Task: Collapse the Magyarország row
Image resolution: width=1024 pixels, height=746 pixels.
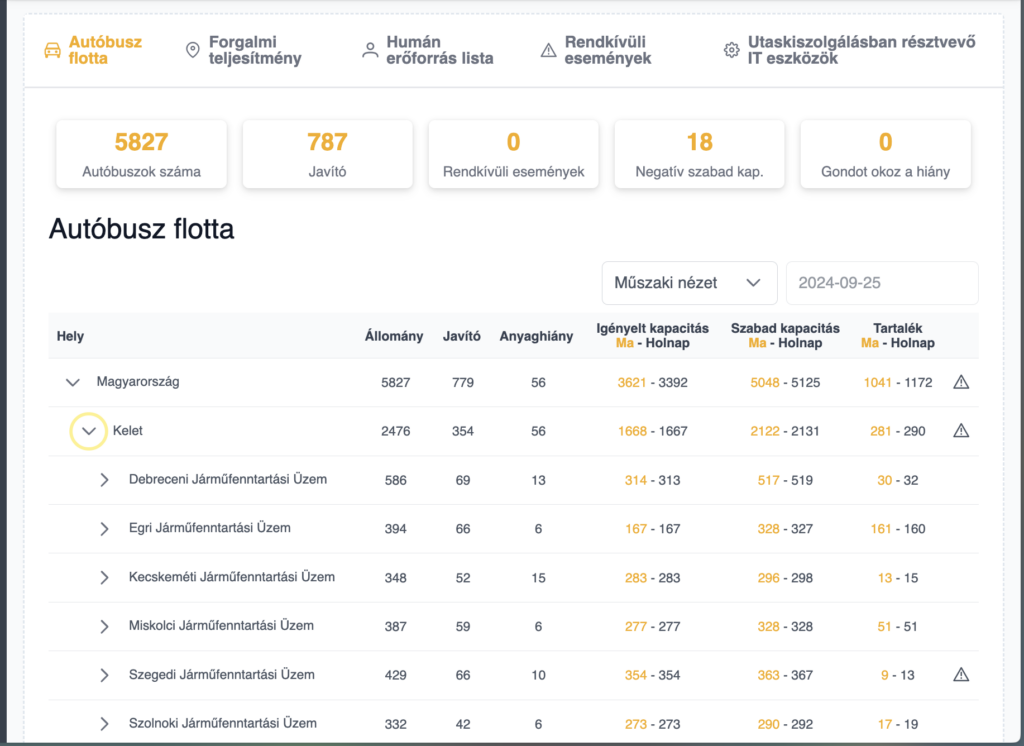Action: pyautogui.click(x=73, y=382)
